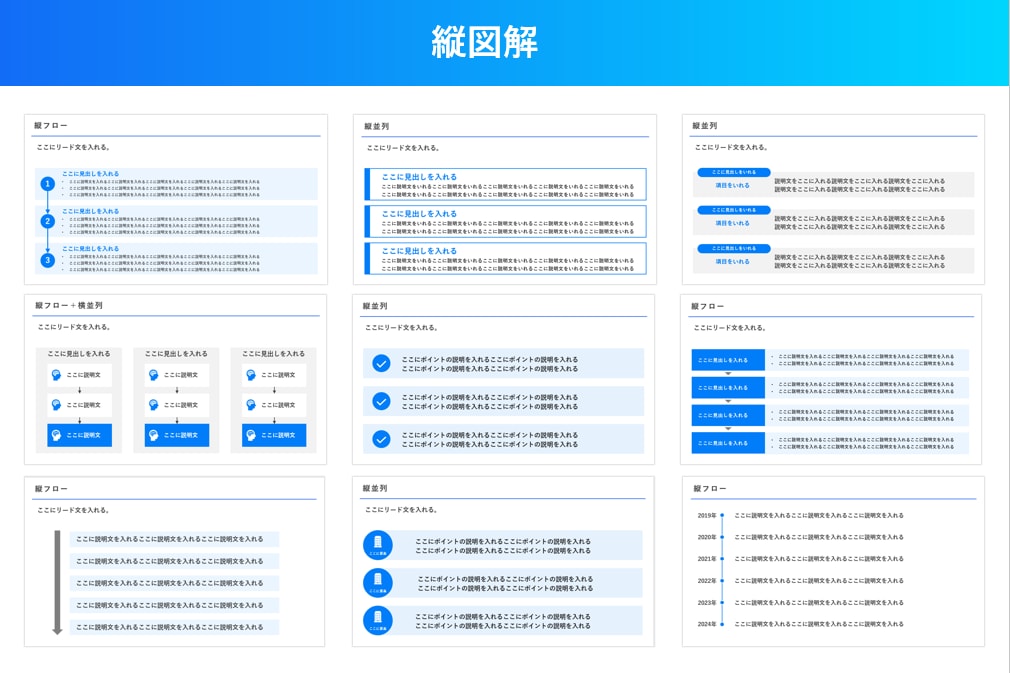Click the top check mark circle icon
1010x673 pixels.
(x=381, y=364)
